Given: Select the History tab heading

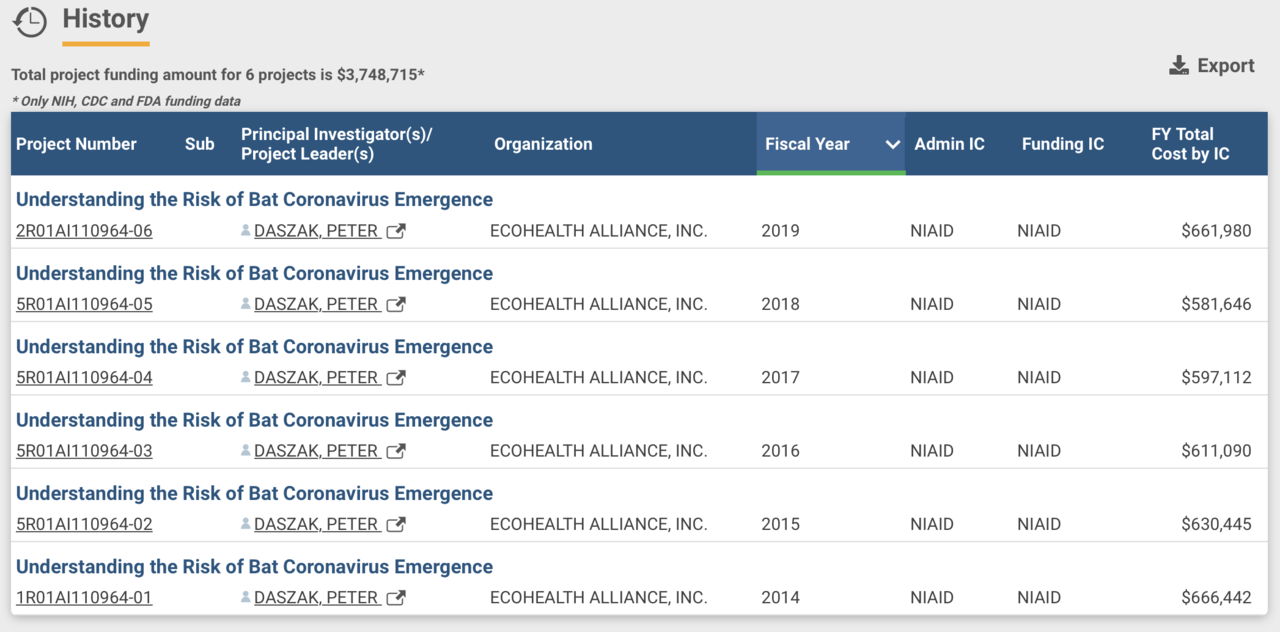Looking at the screenshot, I should pyautogui.click(x=105, y=19).
